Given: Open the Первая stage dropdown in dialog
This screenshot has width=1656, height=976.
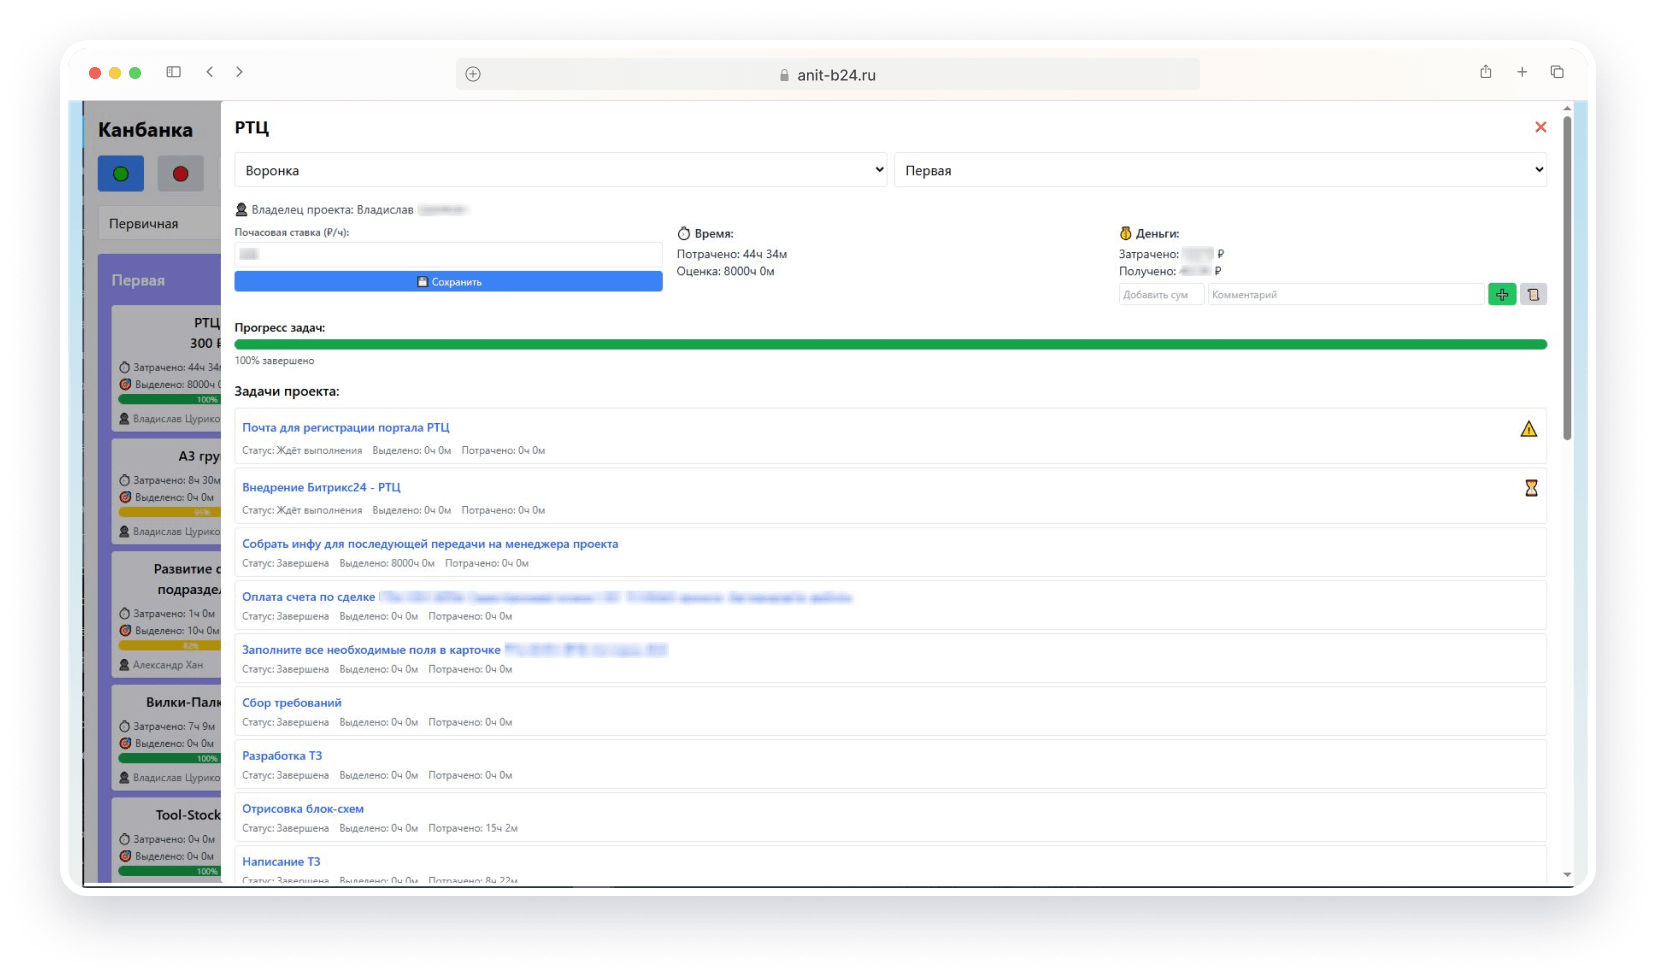Looking at the screenshot, I should [1220, 170].
